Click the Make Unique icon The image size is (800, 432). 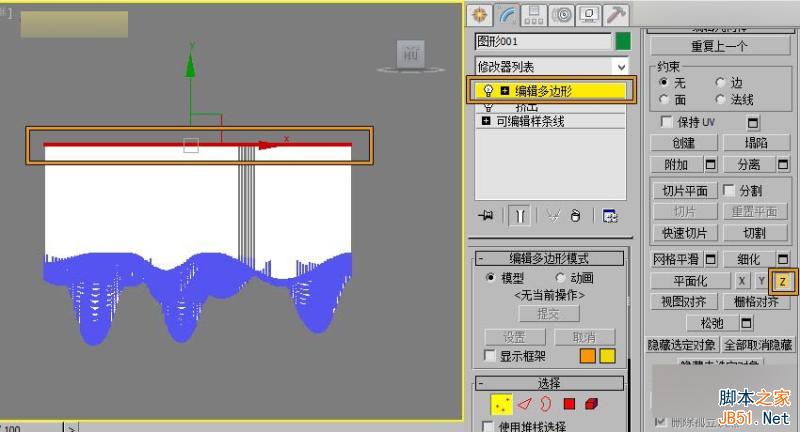coord(553,216)
